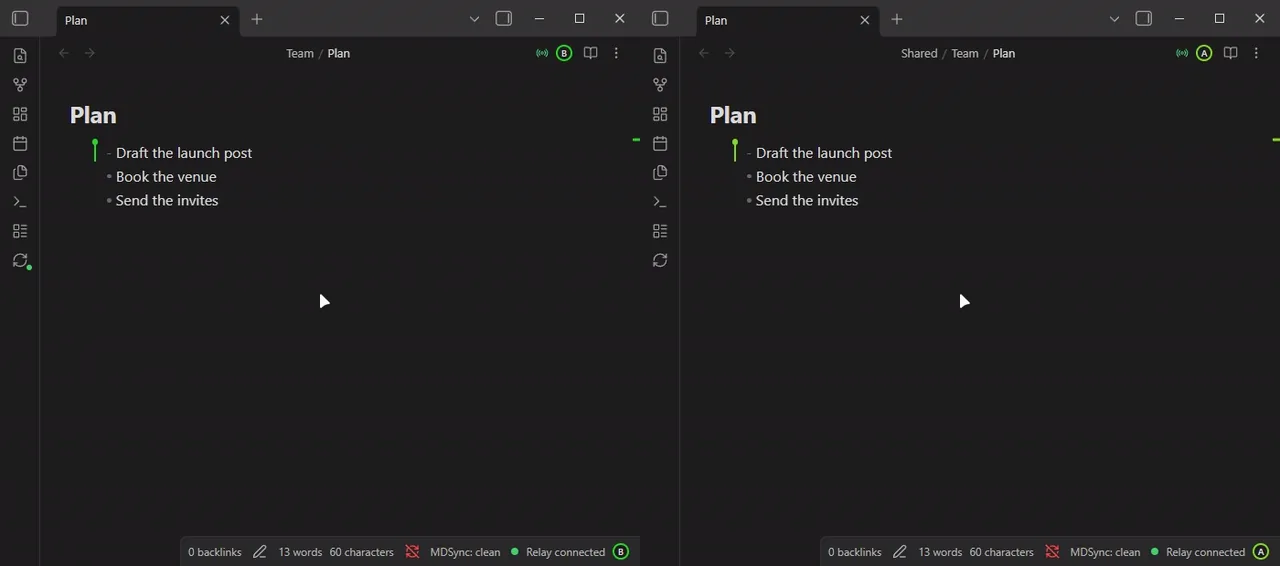Select Plan tab in left window

(x=147, y=20)
